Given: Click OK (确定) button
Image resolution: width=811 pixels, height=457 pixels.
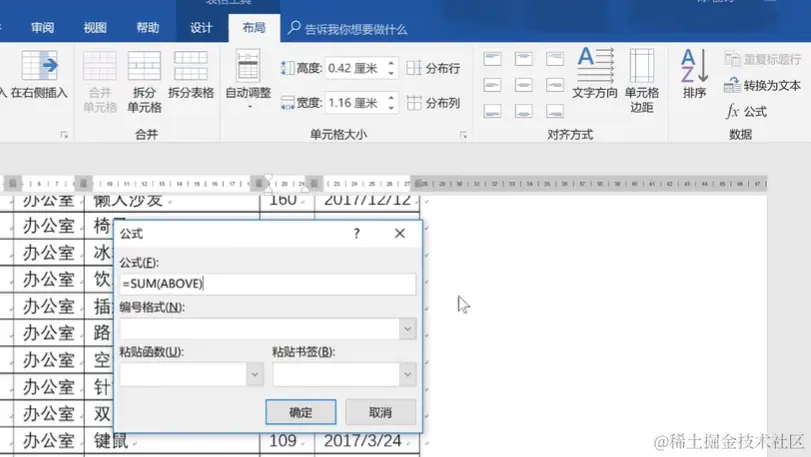Looking at the screenshot, I should (301, 412).
